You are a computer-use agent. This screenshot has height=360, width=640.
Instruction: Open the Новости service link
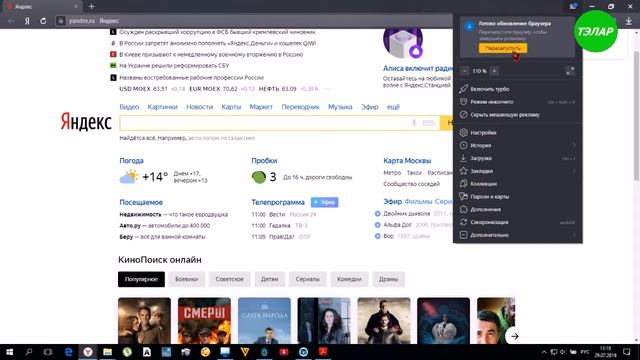click(x=200, y=107)
